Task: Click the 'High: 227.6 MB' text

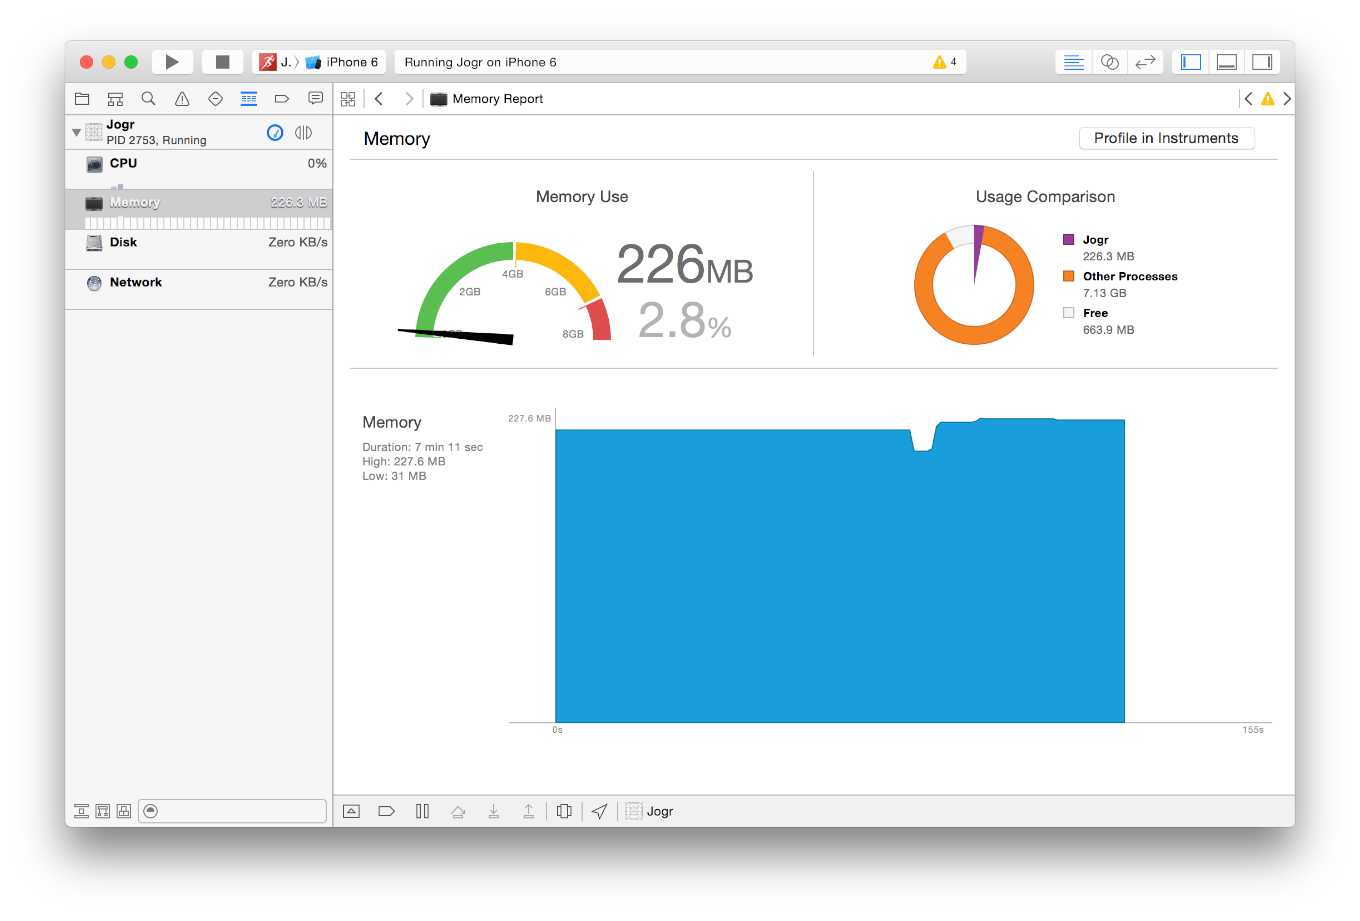Action: click(x=404, y=462)
